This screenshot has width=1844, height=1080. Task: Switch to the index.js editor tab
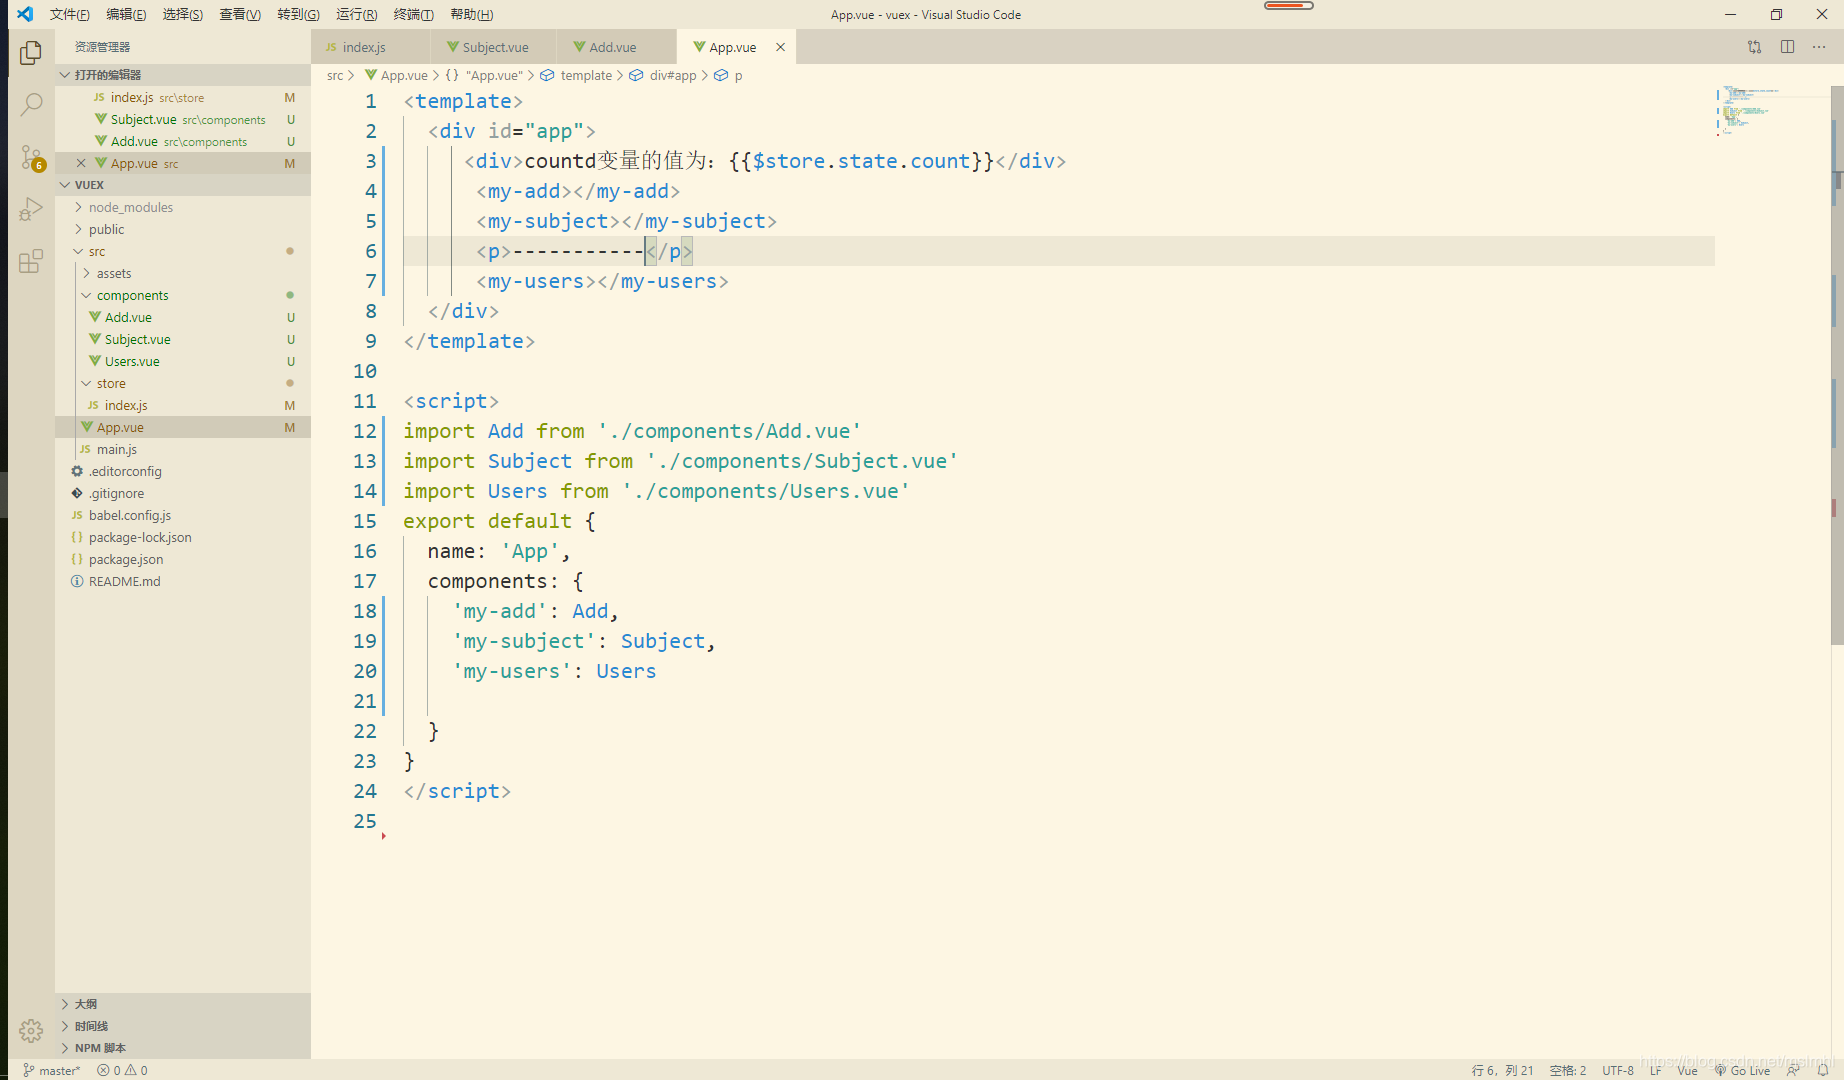371,47
